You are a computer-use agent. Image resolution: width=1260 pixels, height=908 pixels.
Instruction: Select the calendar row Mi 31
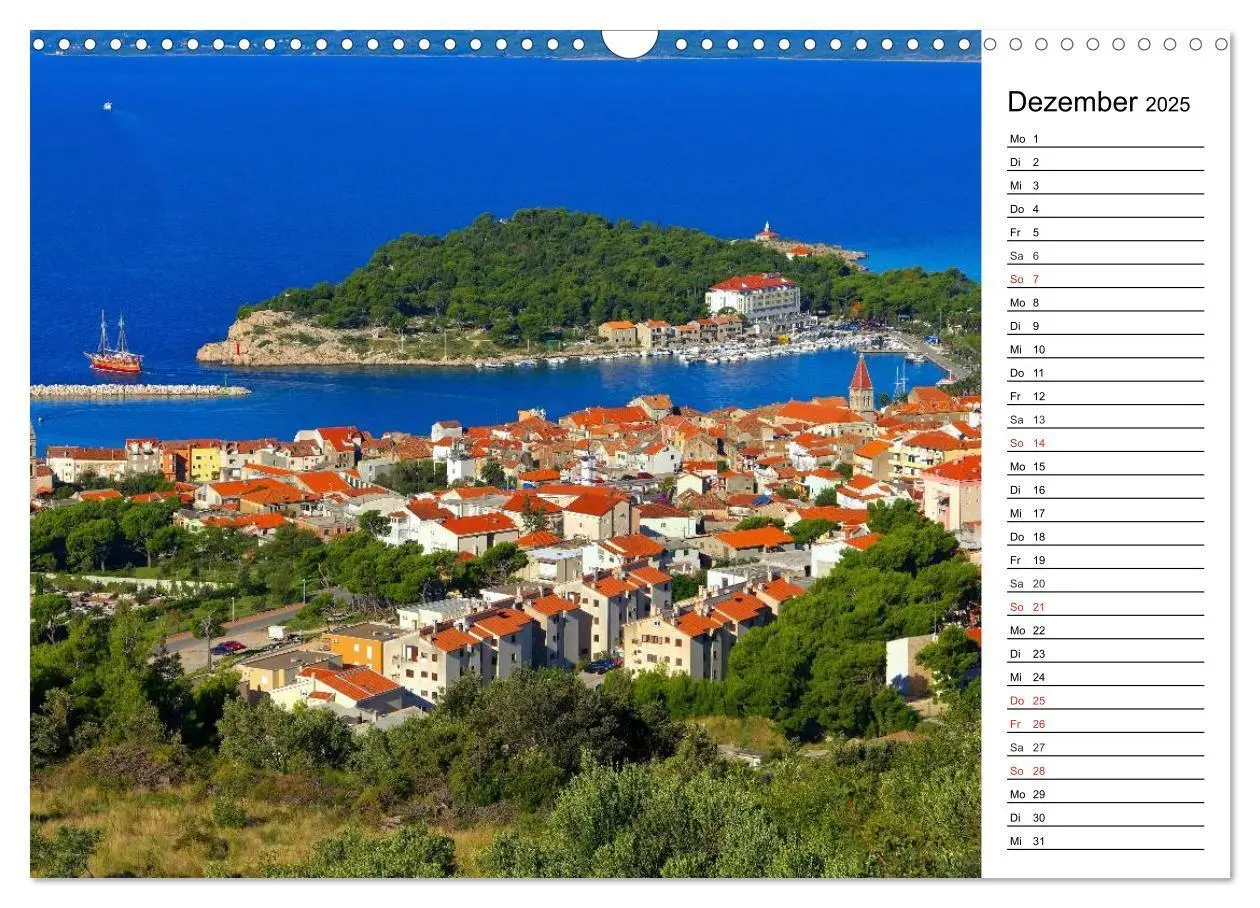point(1105,841)
